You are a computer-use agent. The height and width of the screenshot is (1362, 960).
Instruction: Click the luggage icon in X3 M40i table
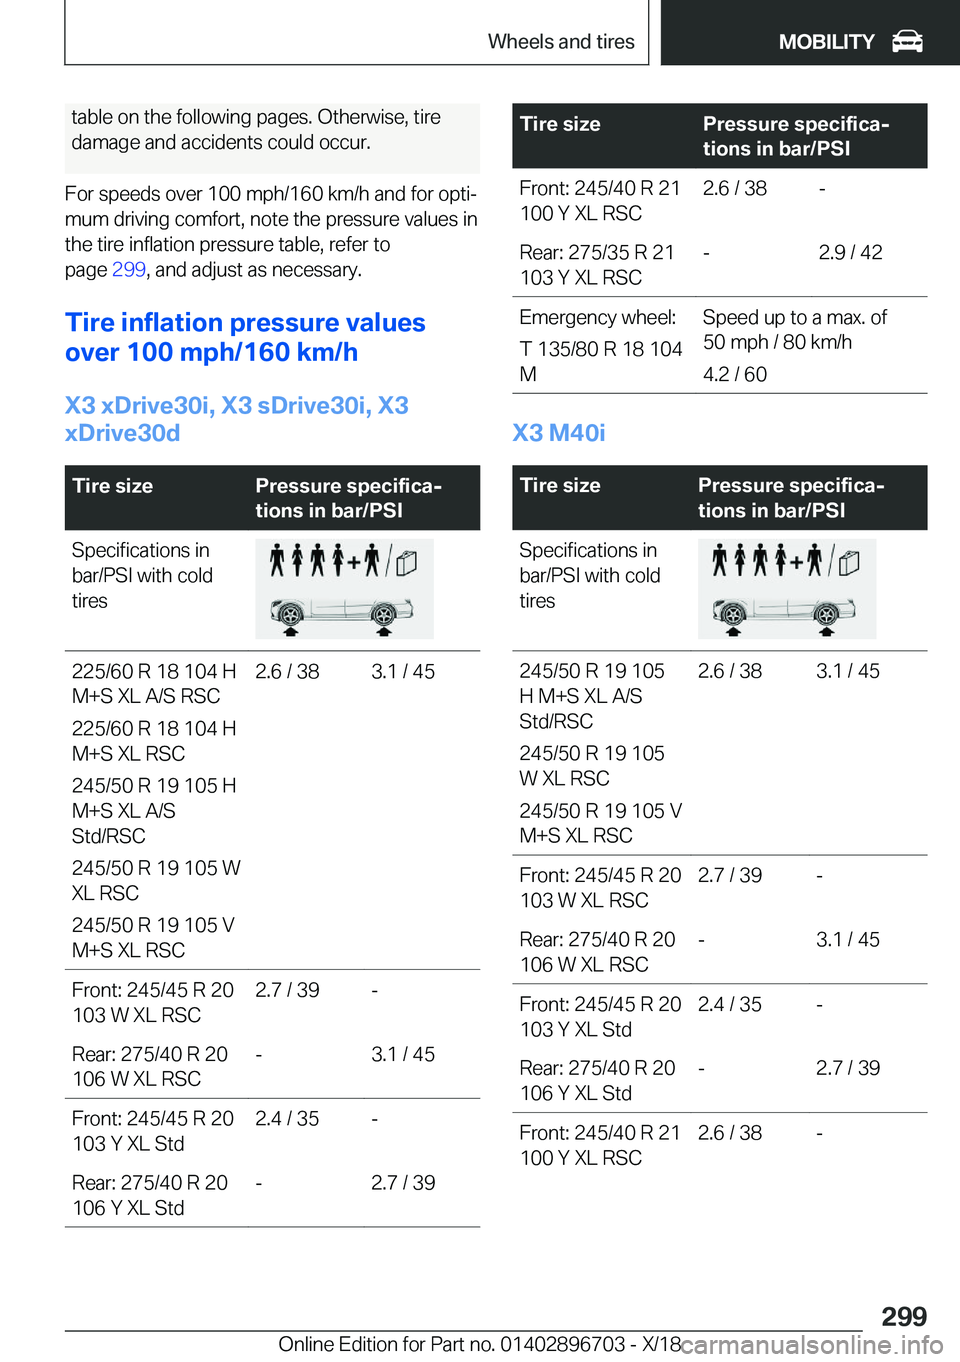849,563
